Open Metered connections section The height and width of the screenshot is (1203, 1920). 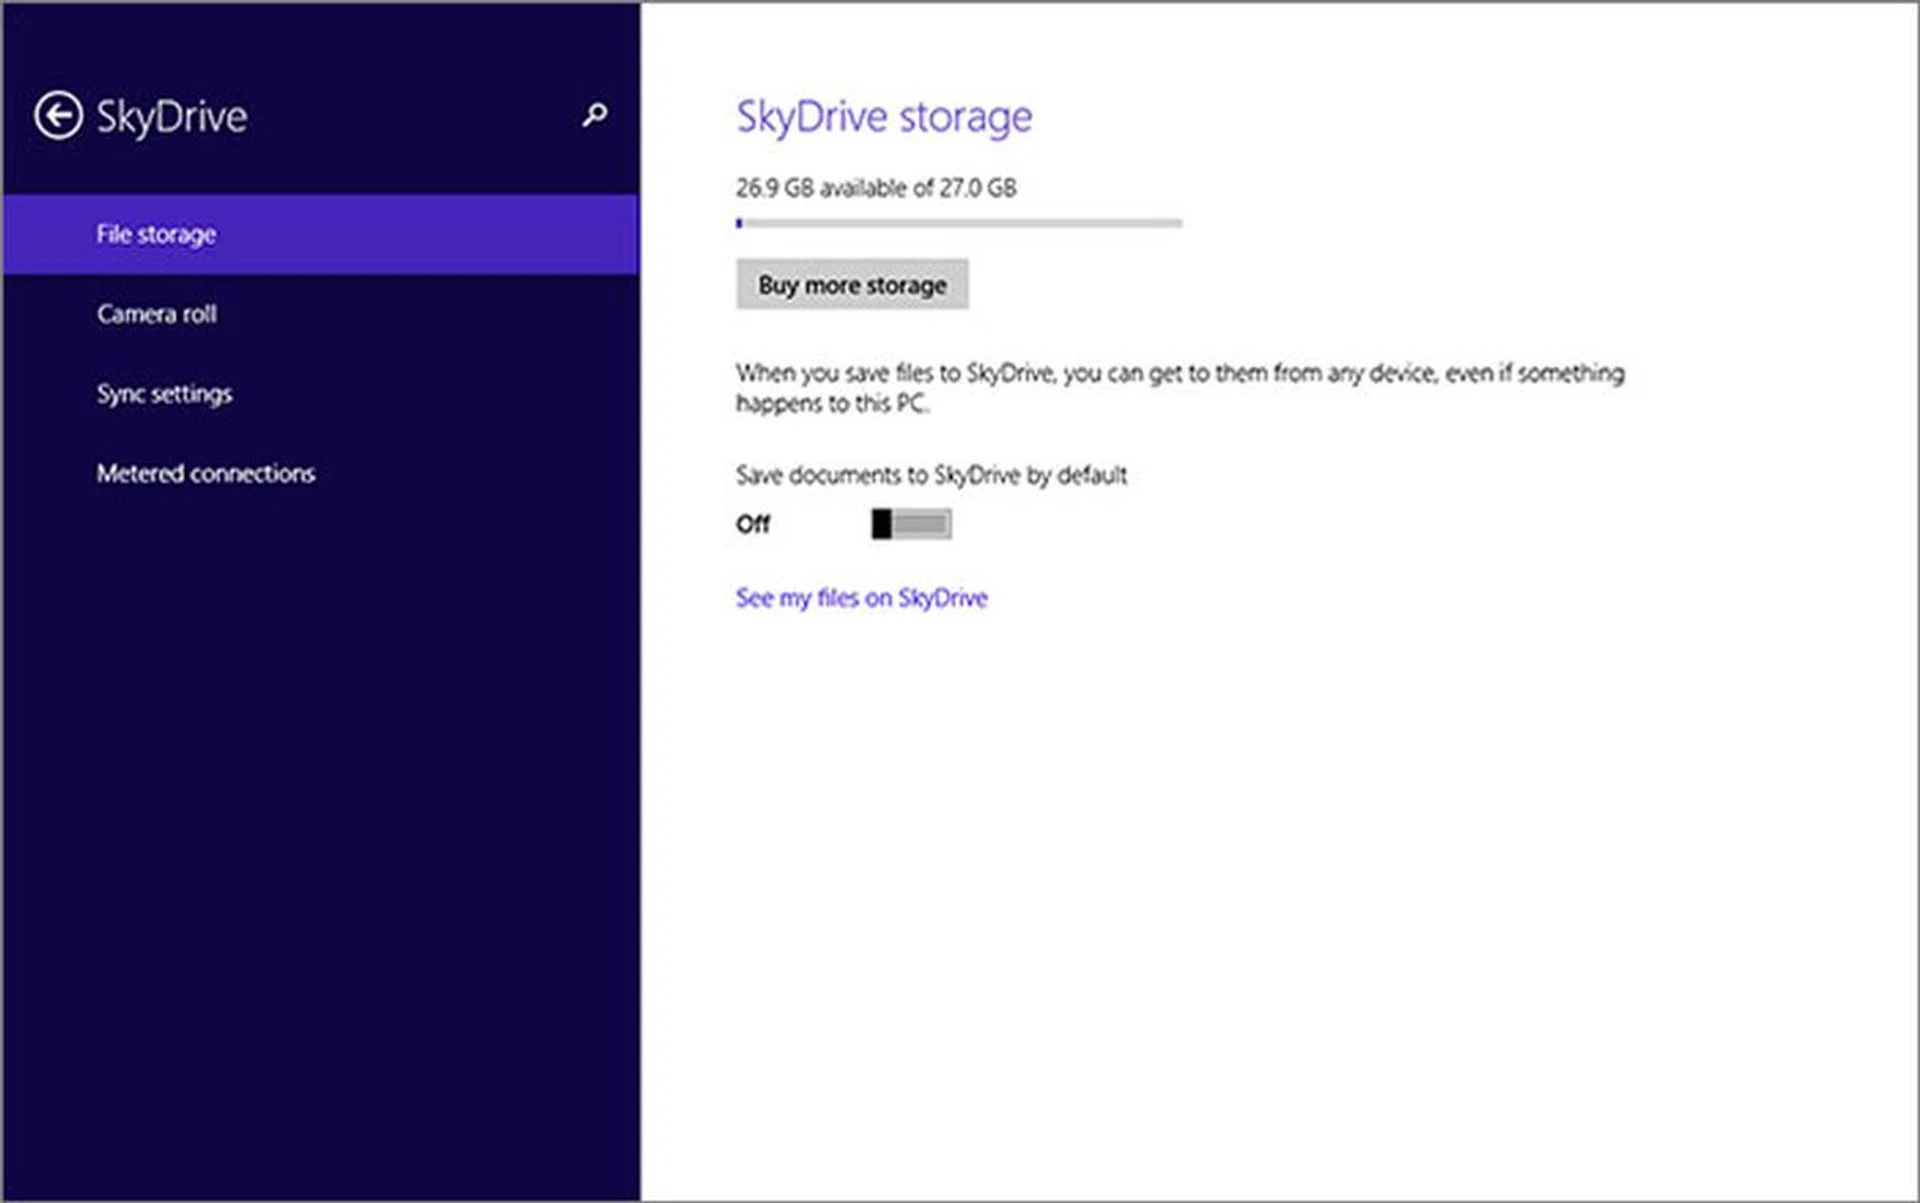pyautogui.click(x=206, y=474)
